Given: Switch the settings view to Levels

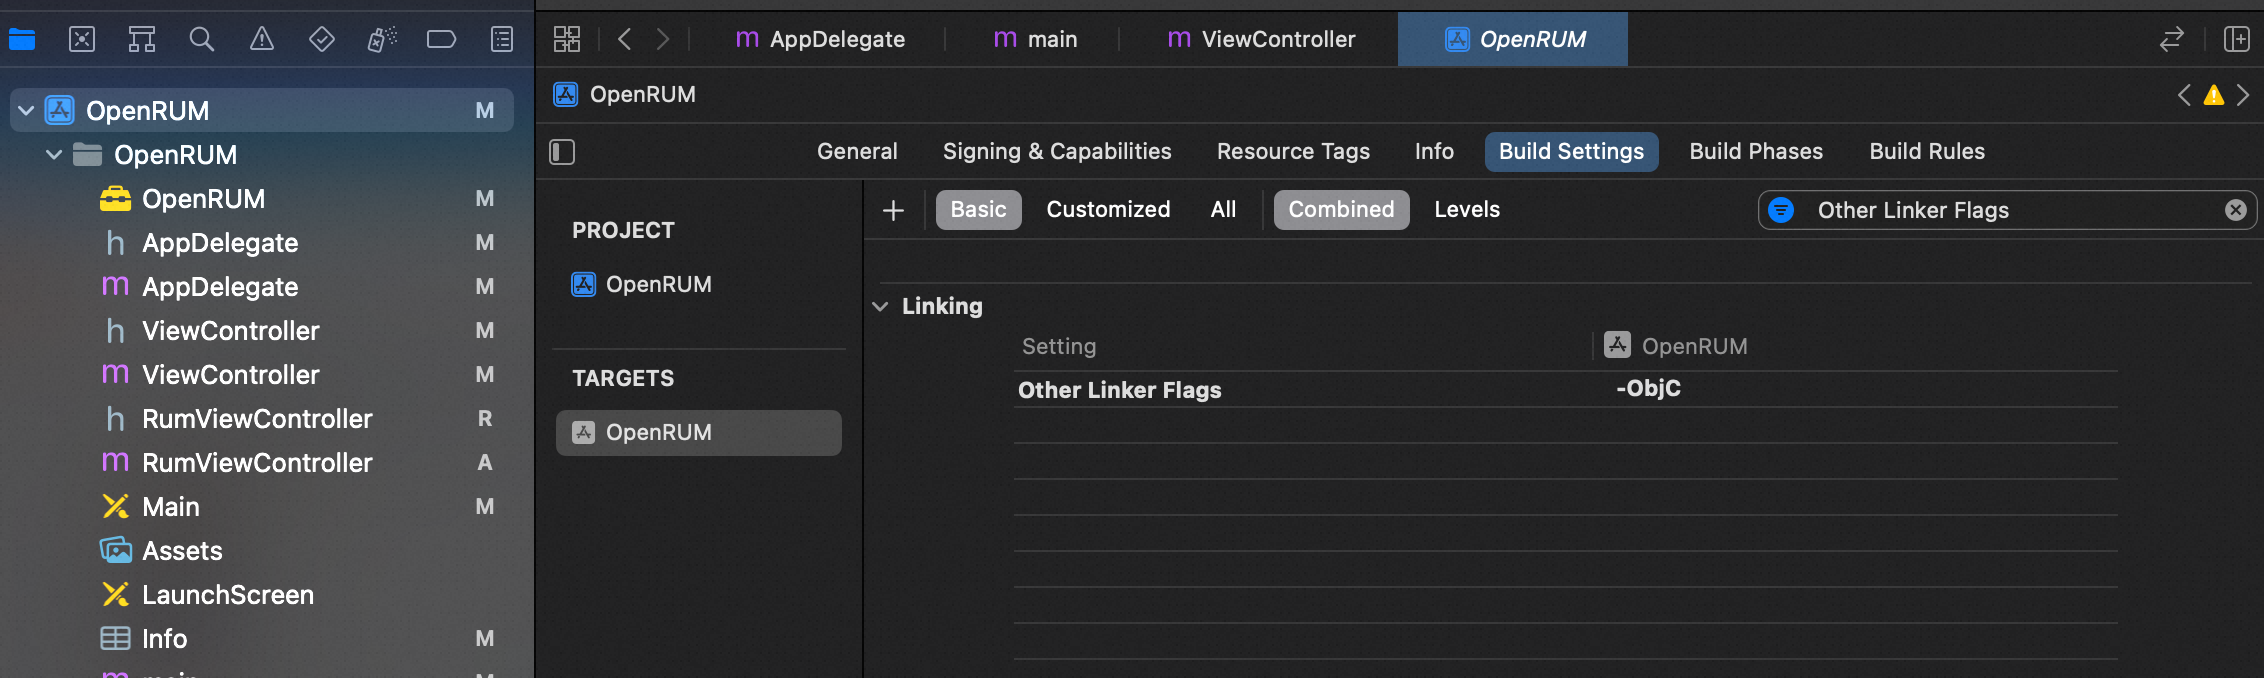Looking at the screenshot, I should (x=1467, y=210).
